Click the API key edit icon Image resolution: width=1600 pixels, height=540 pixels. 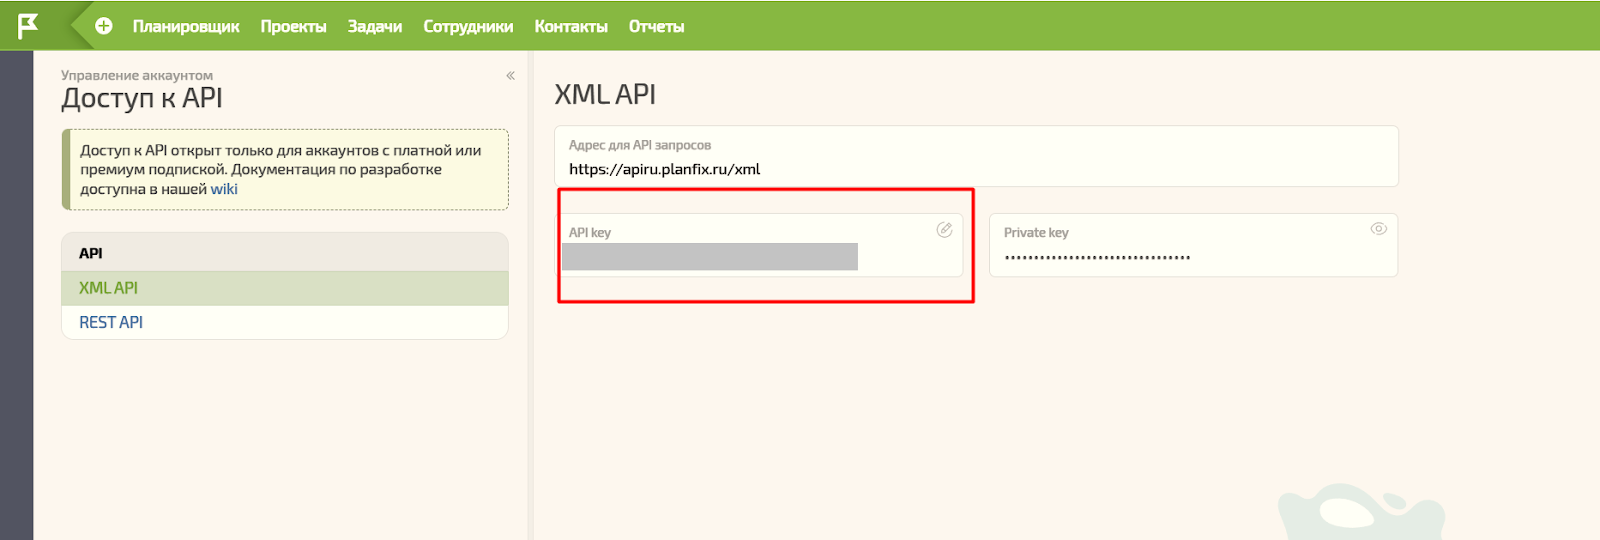point(944,230)
